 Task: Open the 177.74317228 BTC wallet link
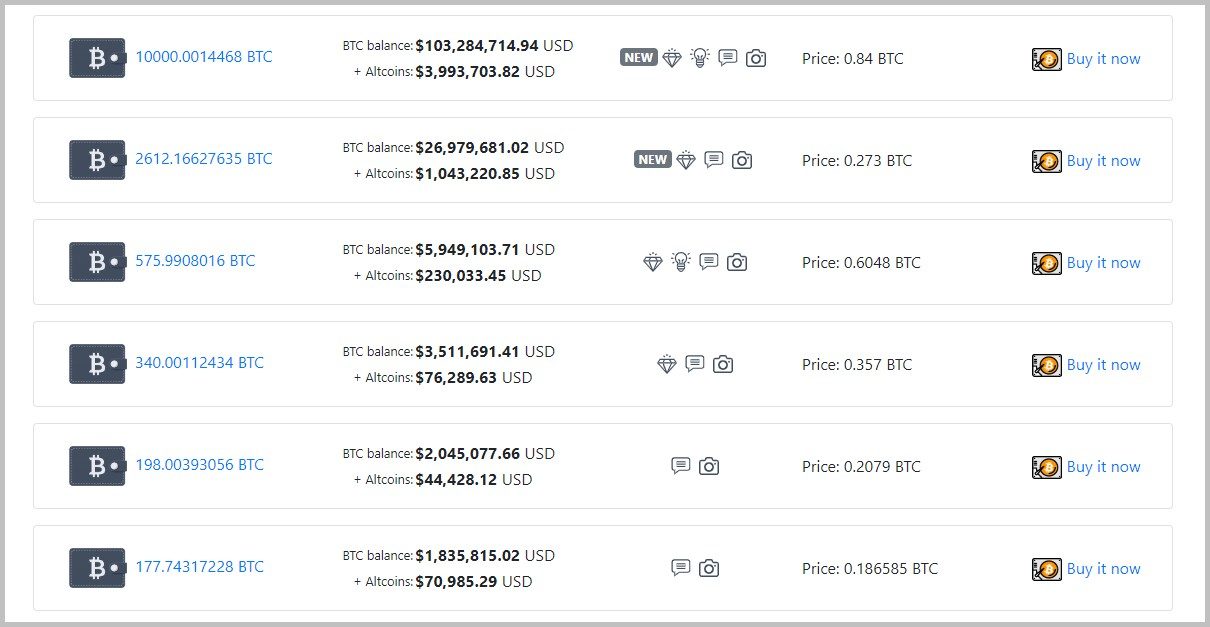[x=199, y=567]
